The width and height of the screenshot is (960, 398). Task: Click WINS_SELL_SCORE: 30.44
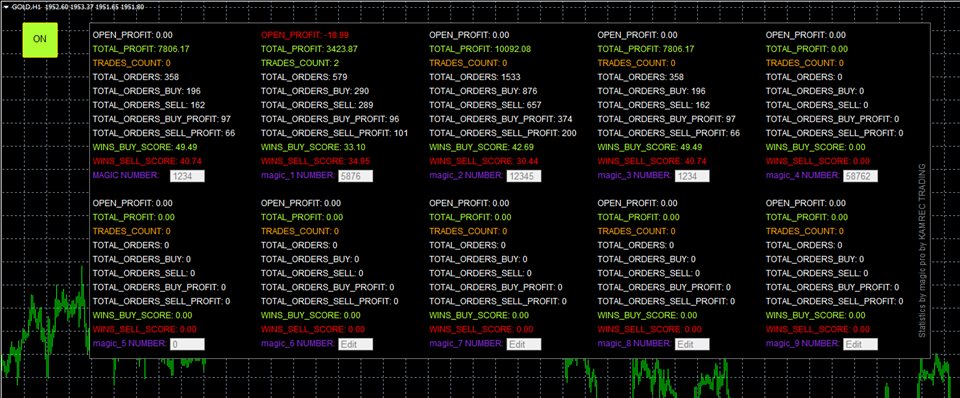click(x=484, y=161)
